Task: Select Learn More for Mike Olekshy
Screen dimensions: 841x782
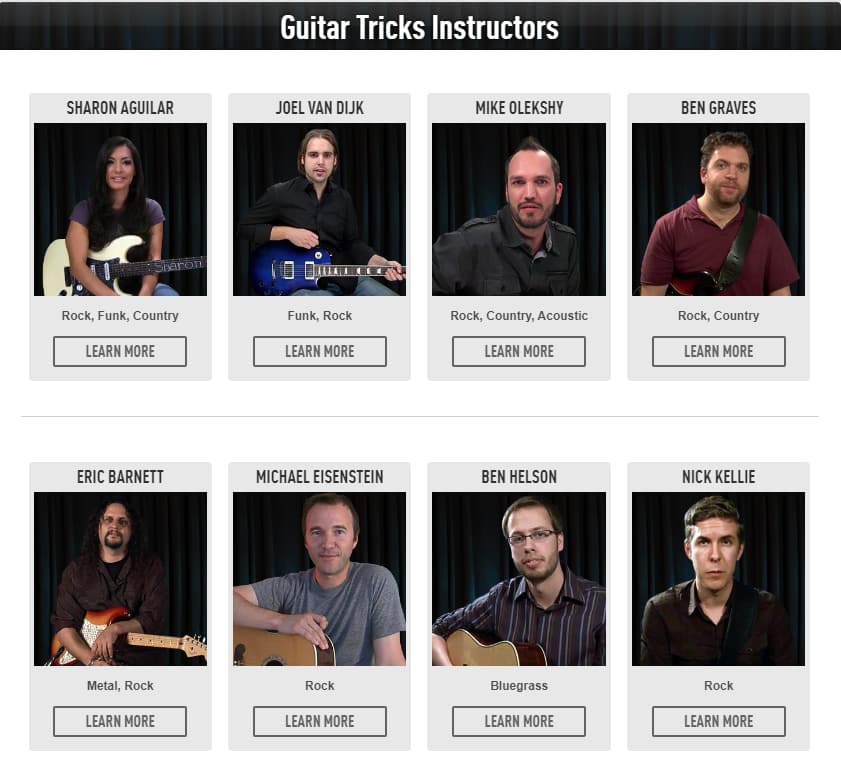Action: tap(519, 351)
